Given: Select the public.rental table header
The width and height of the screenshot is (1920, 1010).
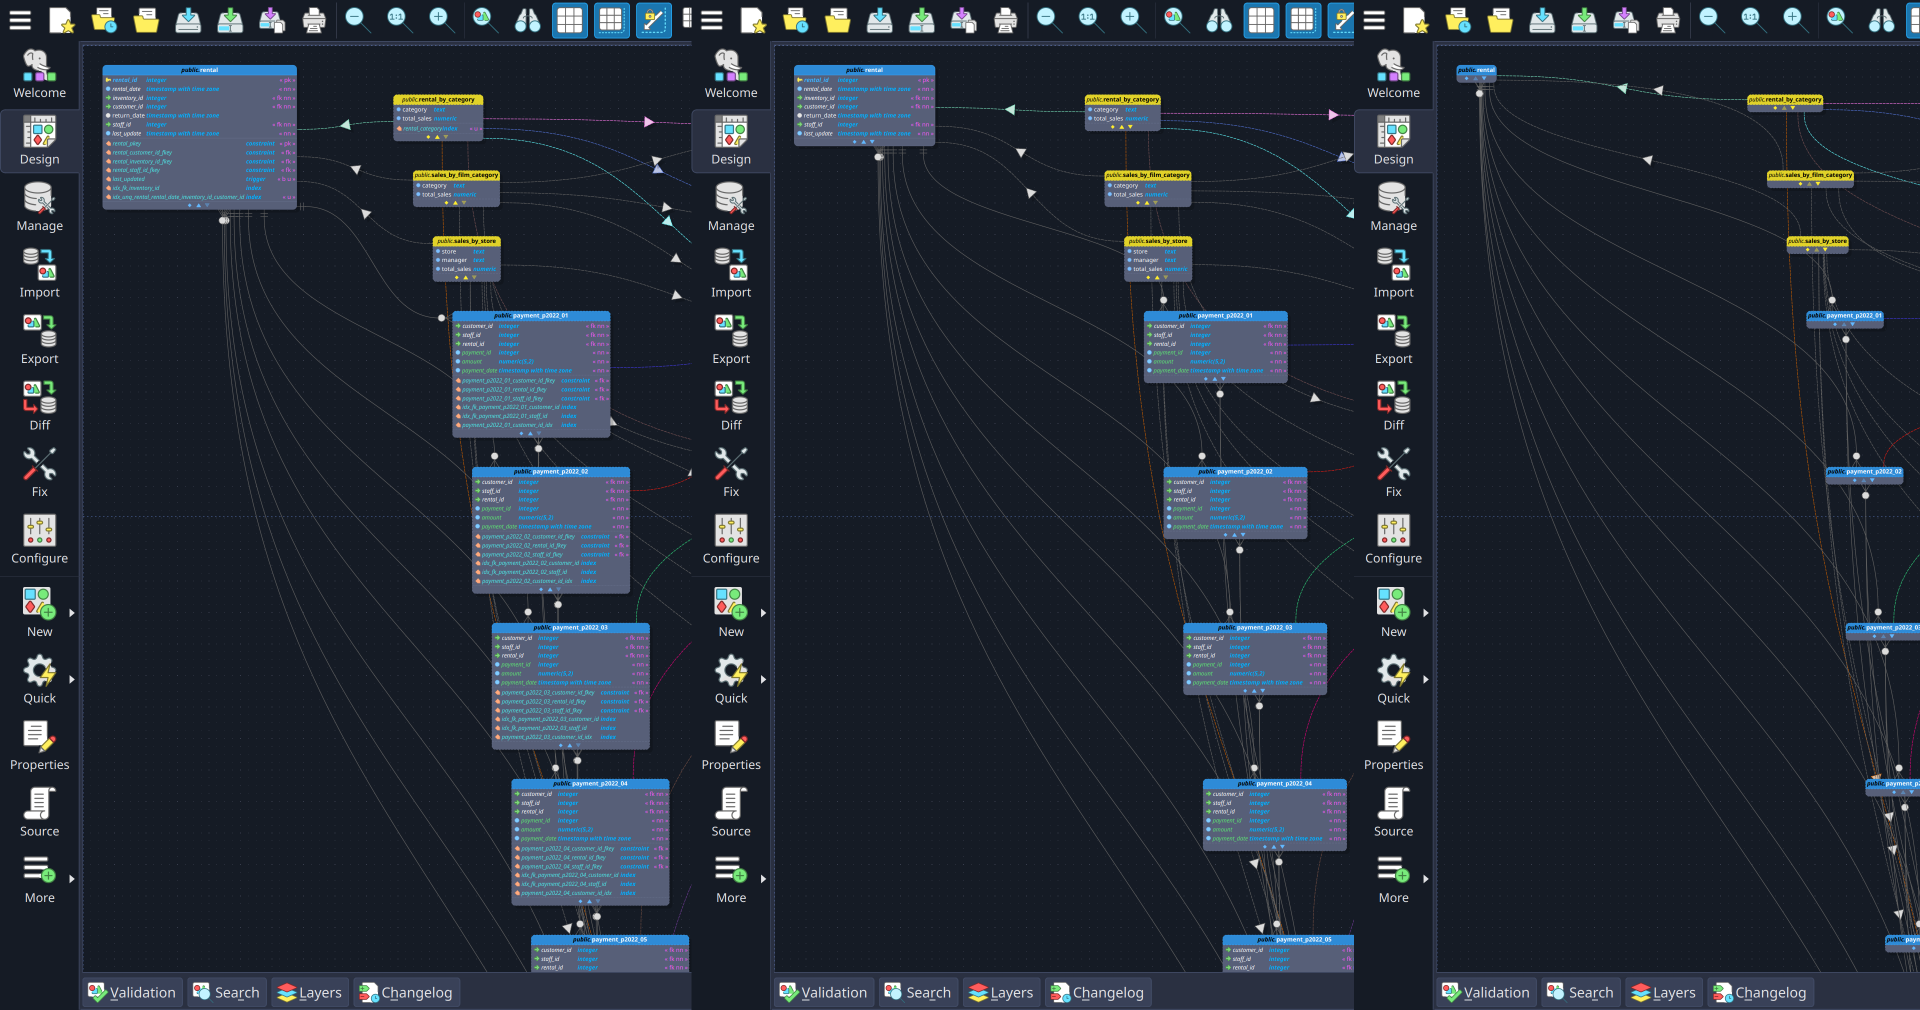Looking at the screenshot, I should [199, 70].
